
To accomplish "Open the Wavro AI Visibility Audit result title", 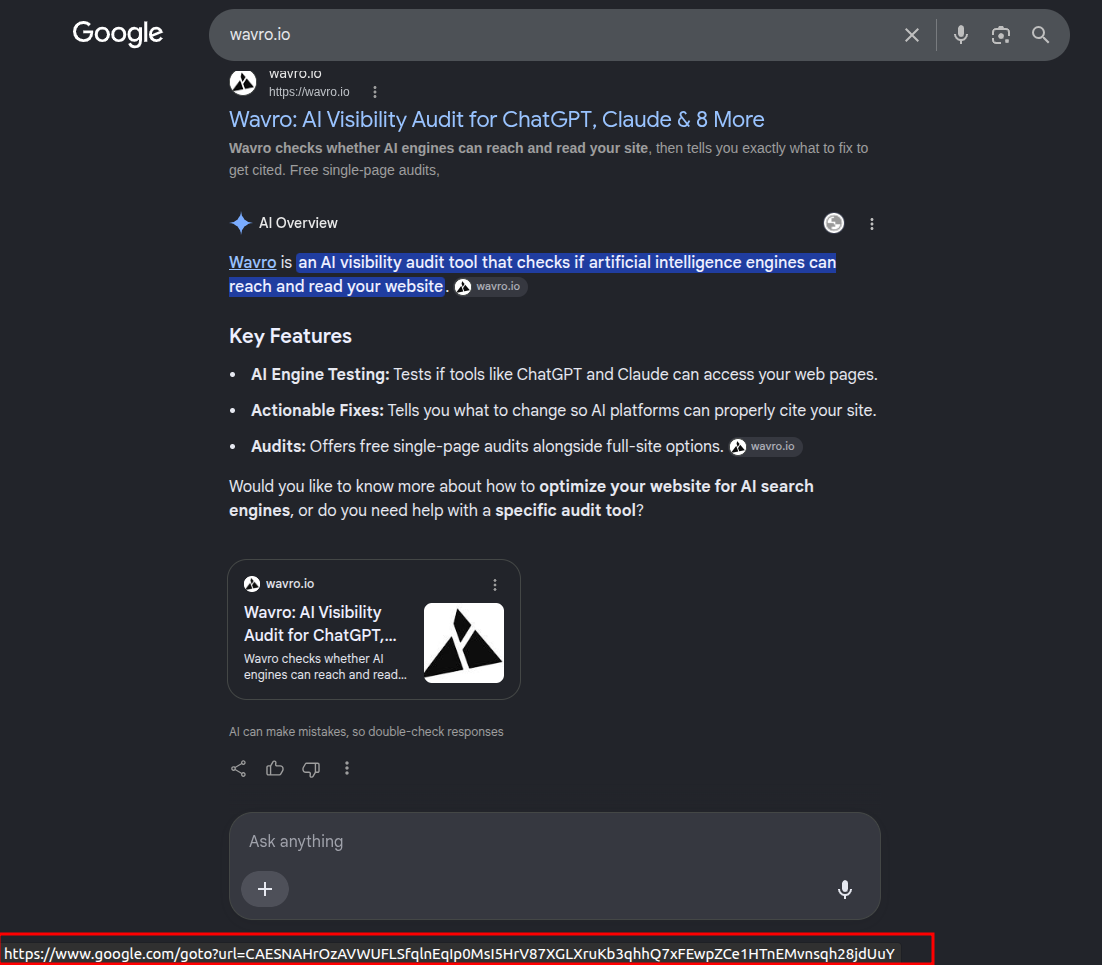I will [x=496, y=119].
